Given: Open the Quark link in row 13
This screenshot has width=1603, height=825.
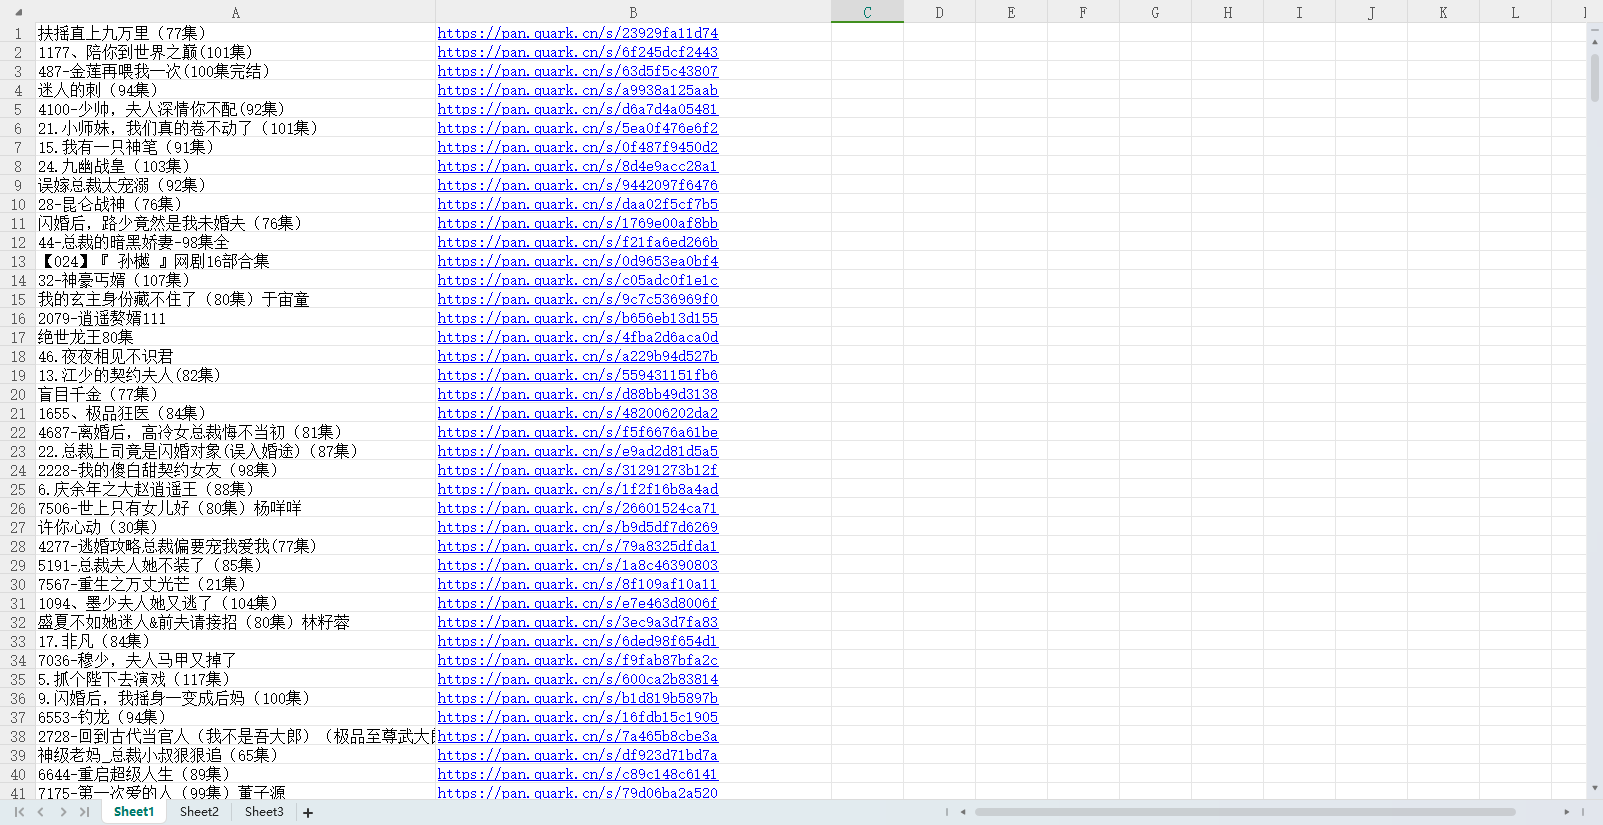Looking at the screenshot, I should pyautogui.click(x=577, y=261).
